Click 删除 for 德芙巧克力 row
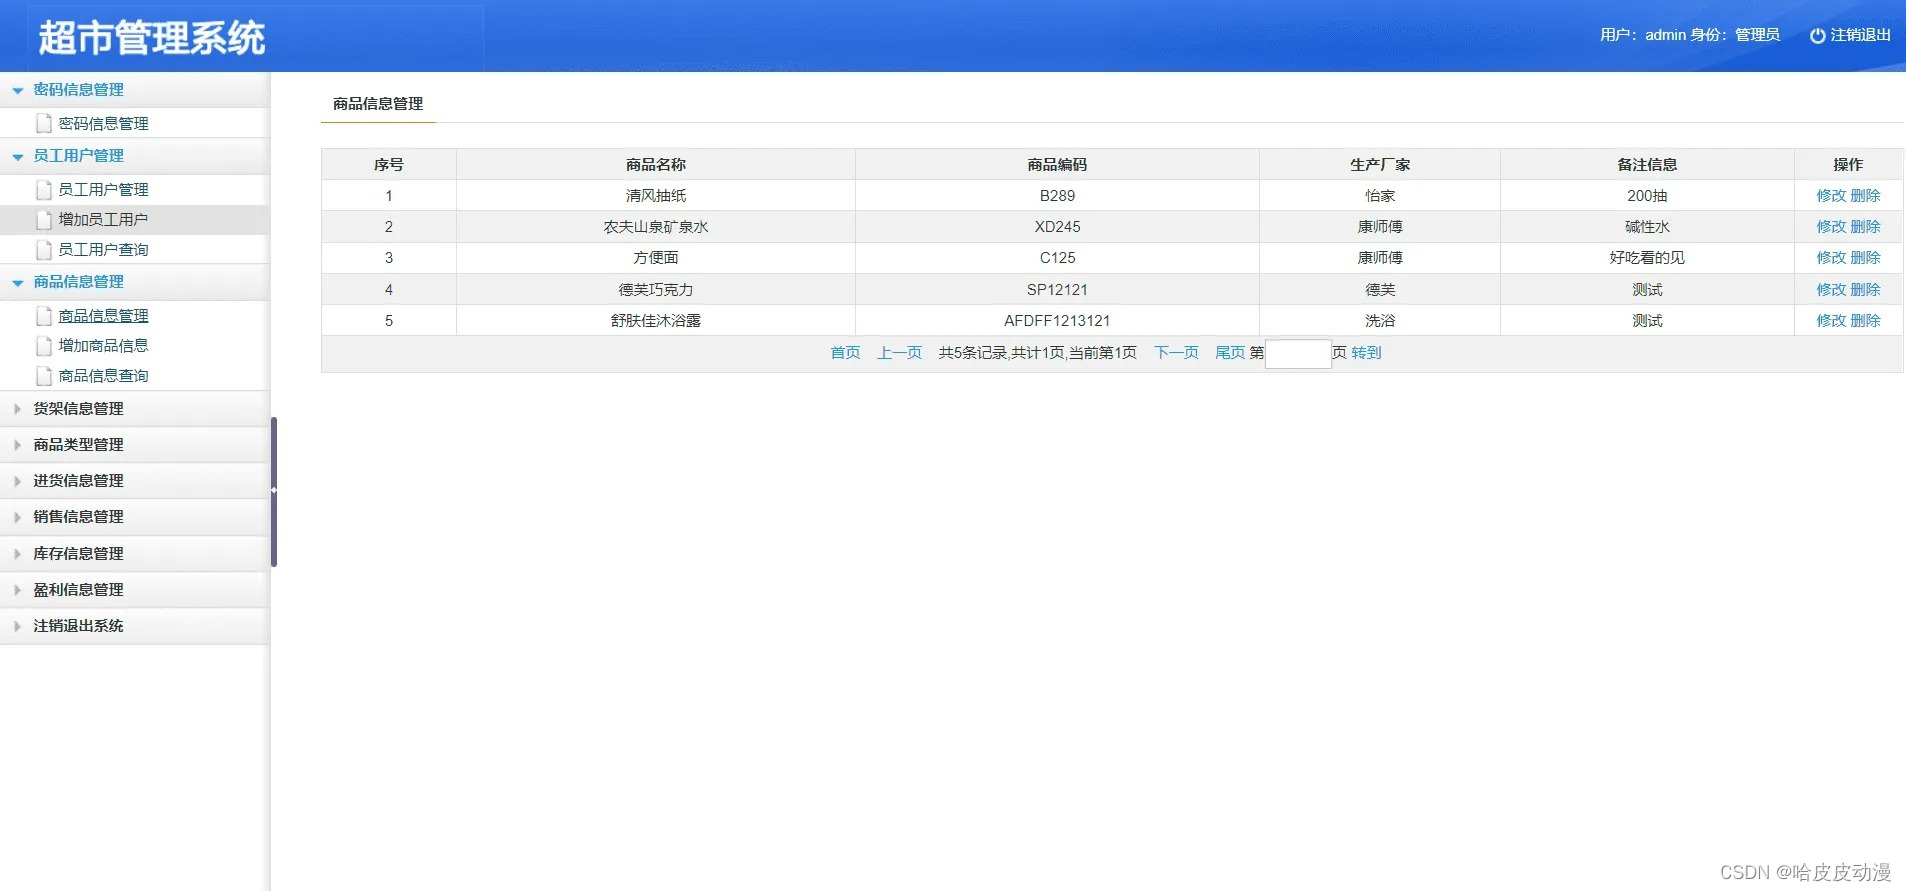 point(1865,289)
